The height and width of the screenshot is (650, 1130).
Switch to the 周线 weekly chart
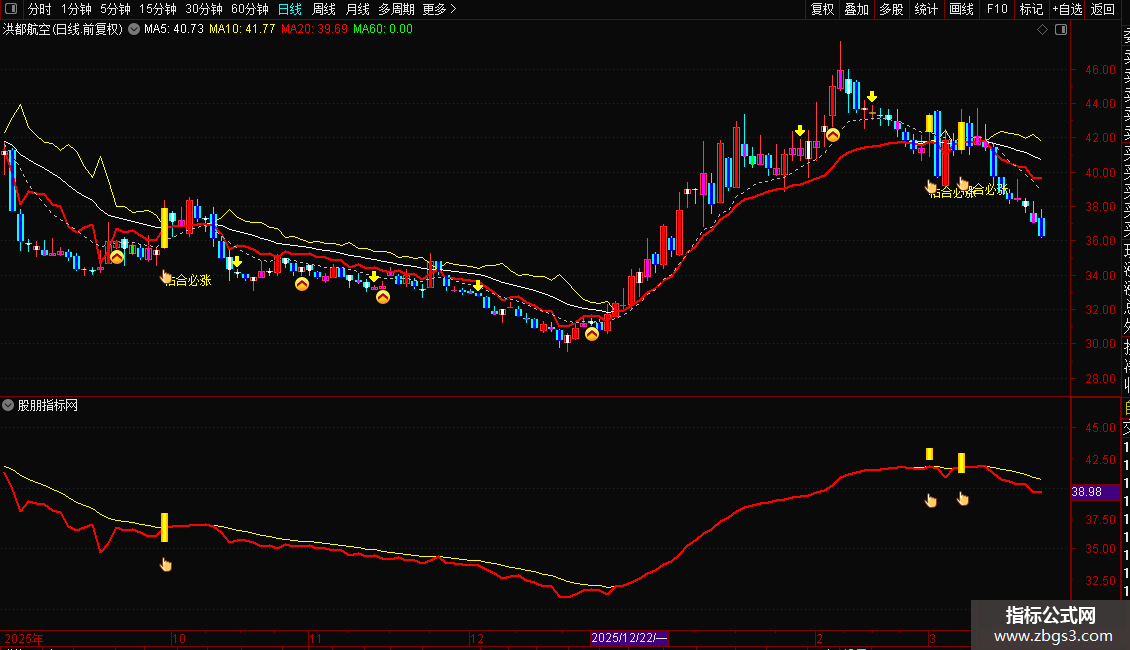(x=324, y=9)
